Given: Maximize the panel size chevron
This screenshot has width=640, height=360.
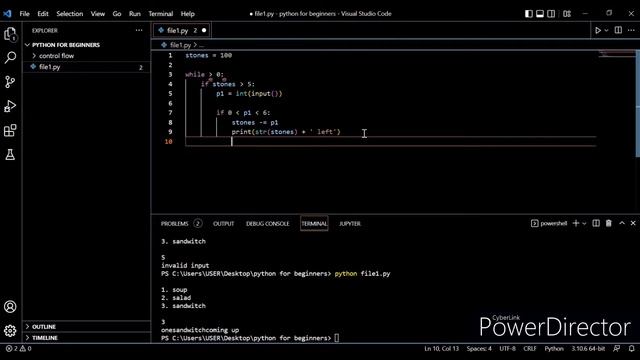Looking at the screenshot, I should coord(622,223).
